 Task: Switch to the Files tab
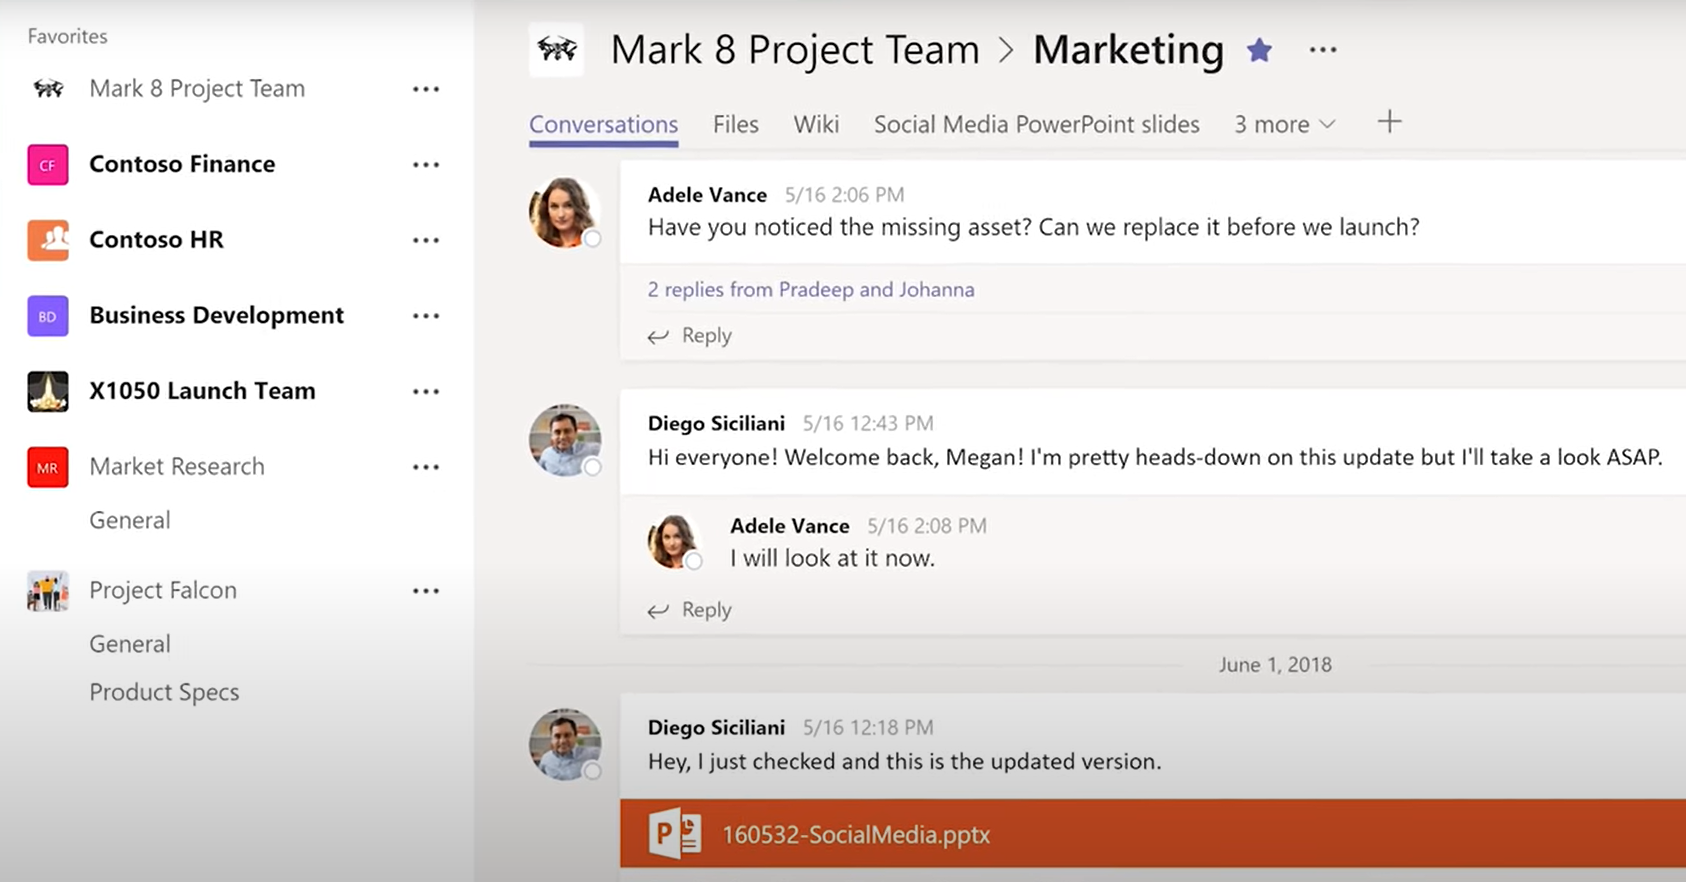(x=735, y=125)
